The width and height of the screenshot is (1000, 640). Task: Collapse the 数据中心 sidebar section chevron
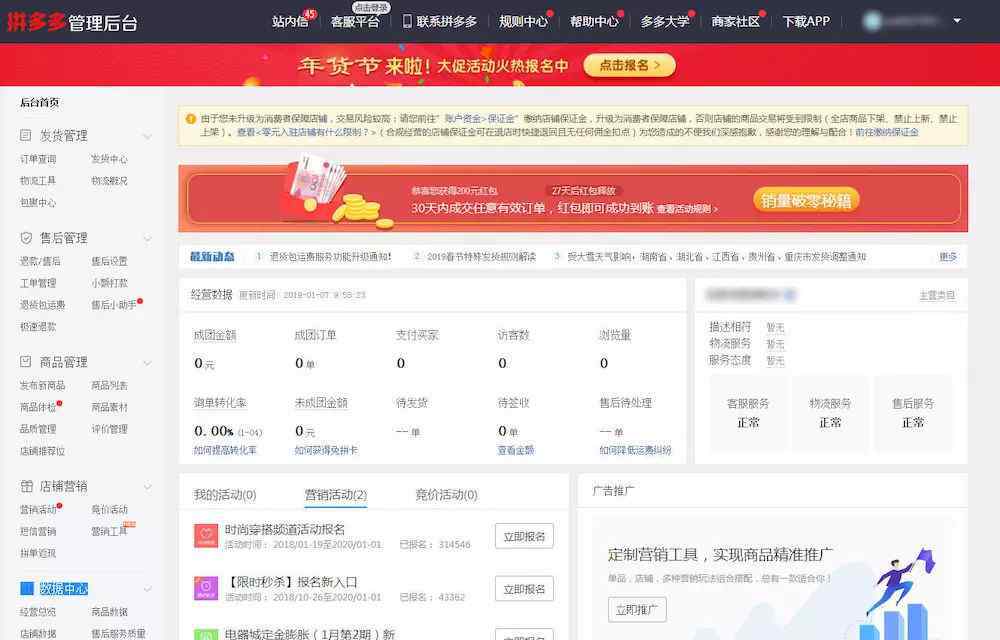[147, 589]
